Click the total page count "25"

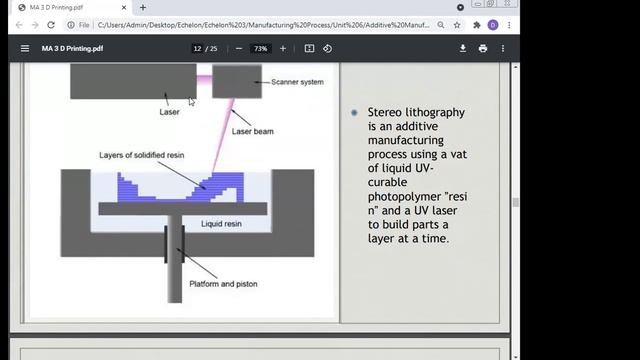click(213, 49)
